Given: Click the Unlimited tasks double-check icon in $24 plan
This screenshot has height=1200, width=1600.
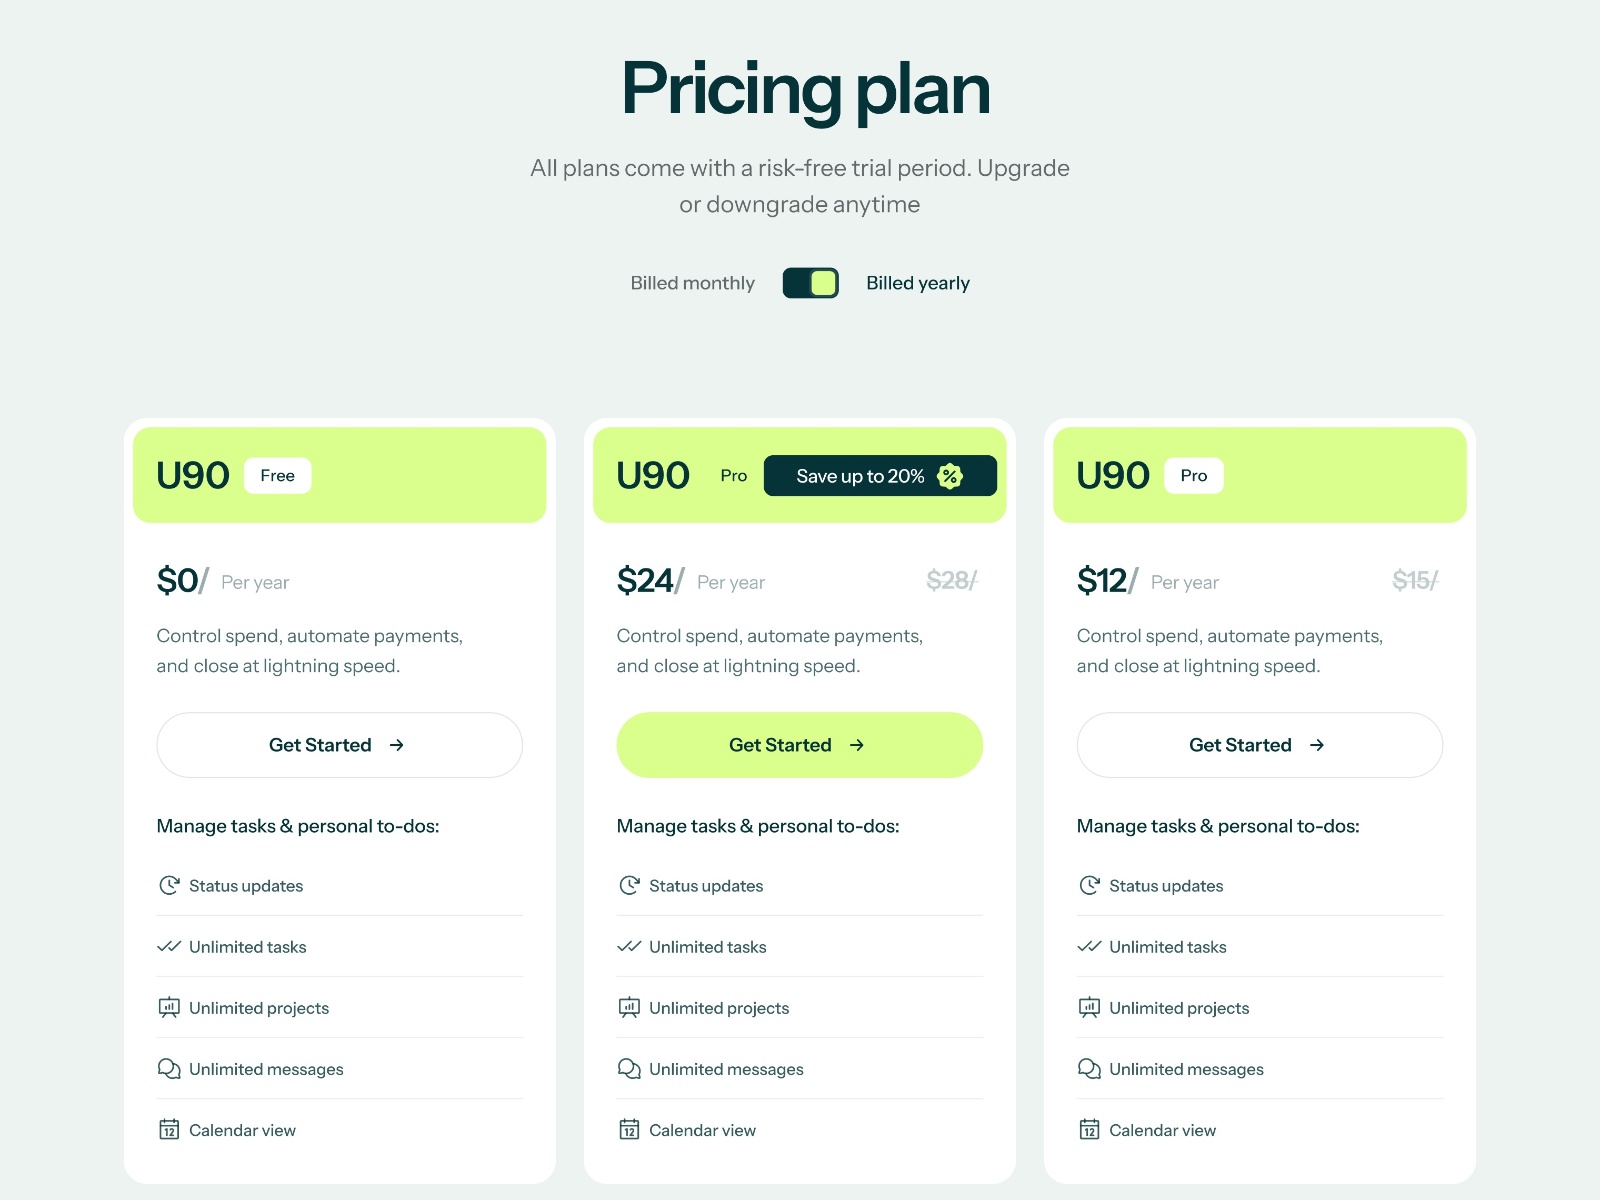Looking at the screenshot, I should [629, 947].
